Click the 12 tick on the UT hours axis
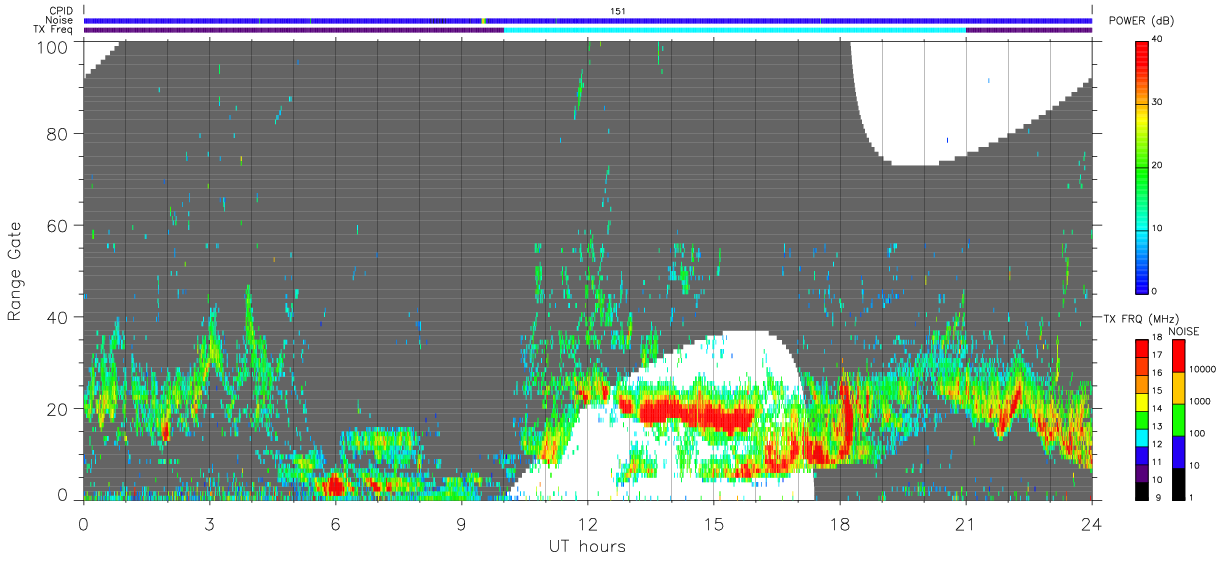This screenshot has height=567, width=1228. tap(588, 523)
